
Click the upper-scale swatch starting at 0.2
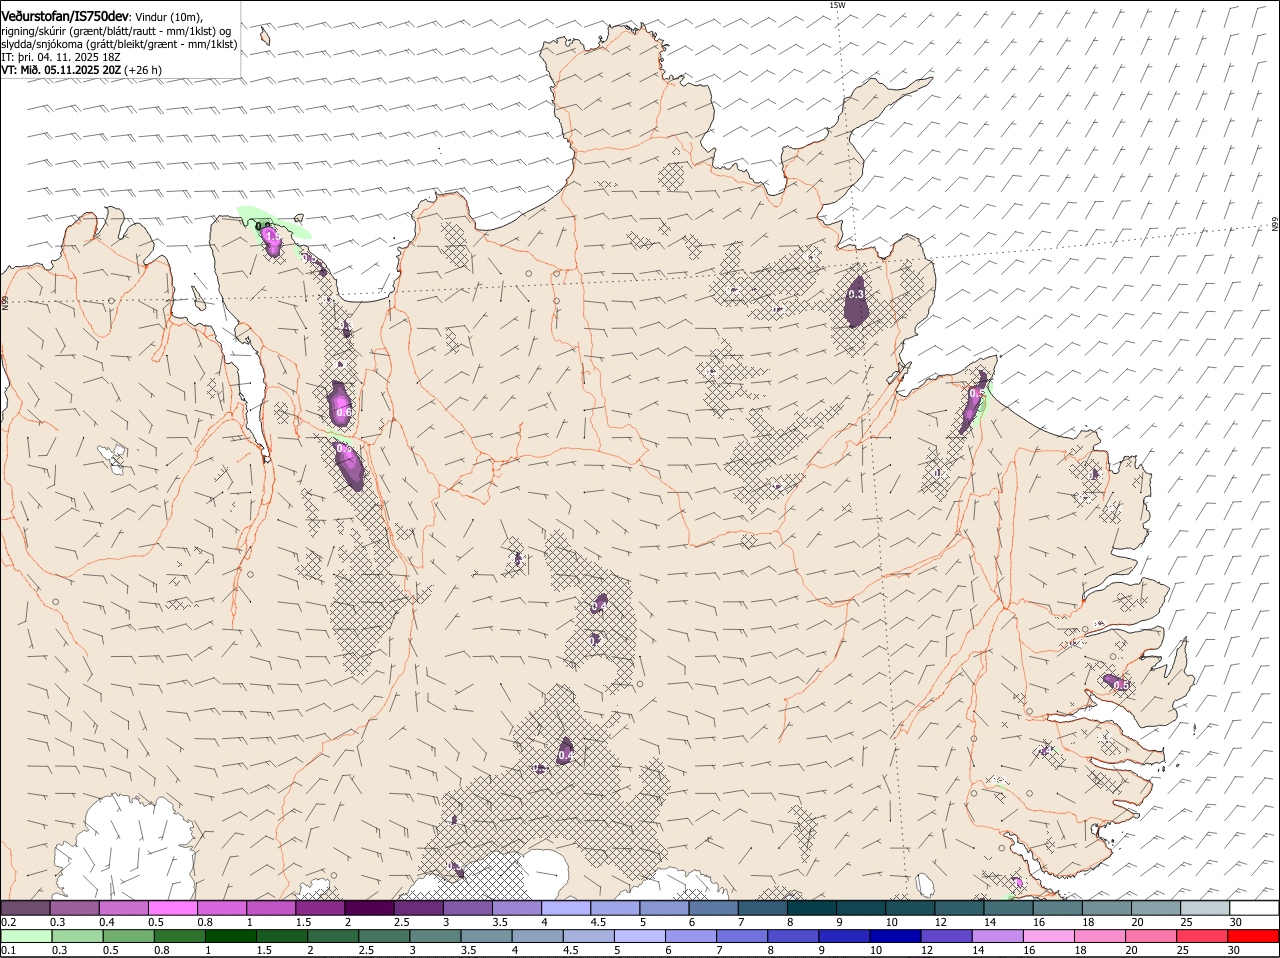point(25,908)
